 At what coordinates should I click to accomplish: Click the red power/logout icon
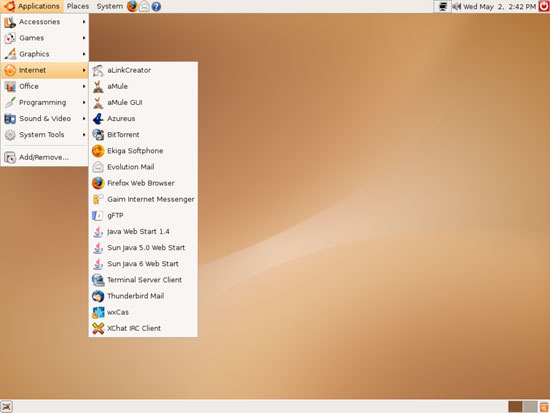pos(544,6)
